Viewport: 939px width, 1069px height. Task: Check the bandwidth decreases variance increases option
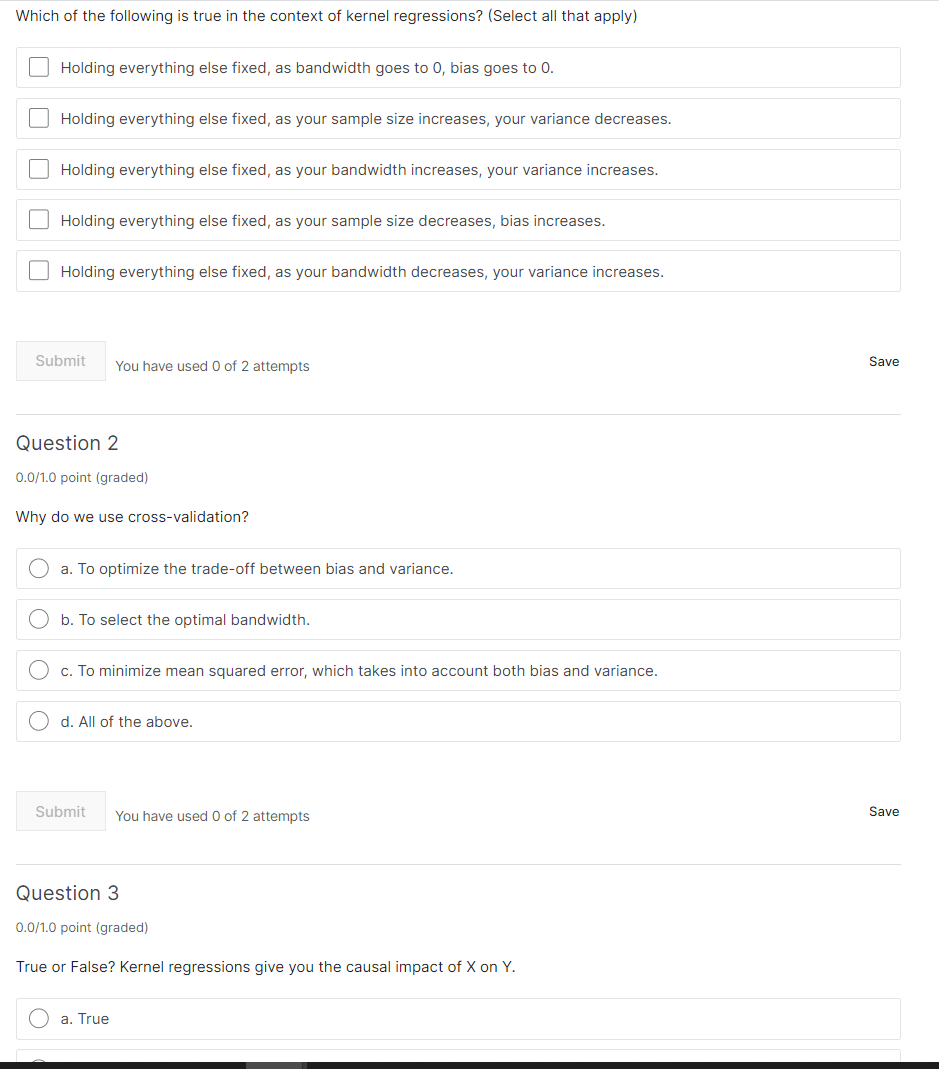click(x=38, y=271)
